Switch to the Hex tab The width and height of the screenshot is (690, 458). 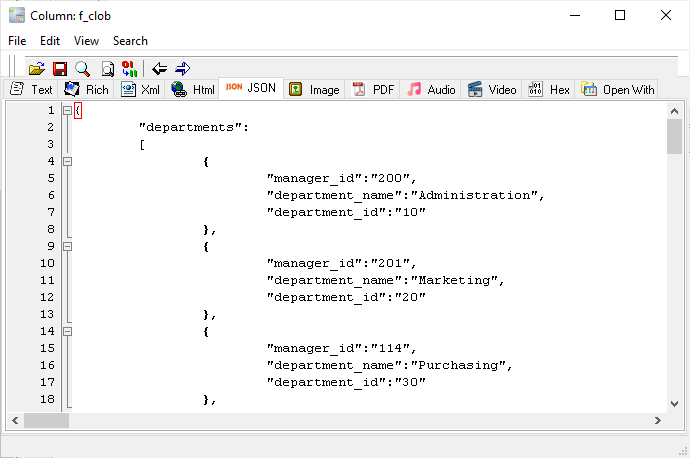click(x=549, y=89)
